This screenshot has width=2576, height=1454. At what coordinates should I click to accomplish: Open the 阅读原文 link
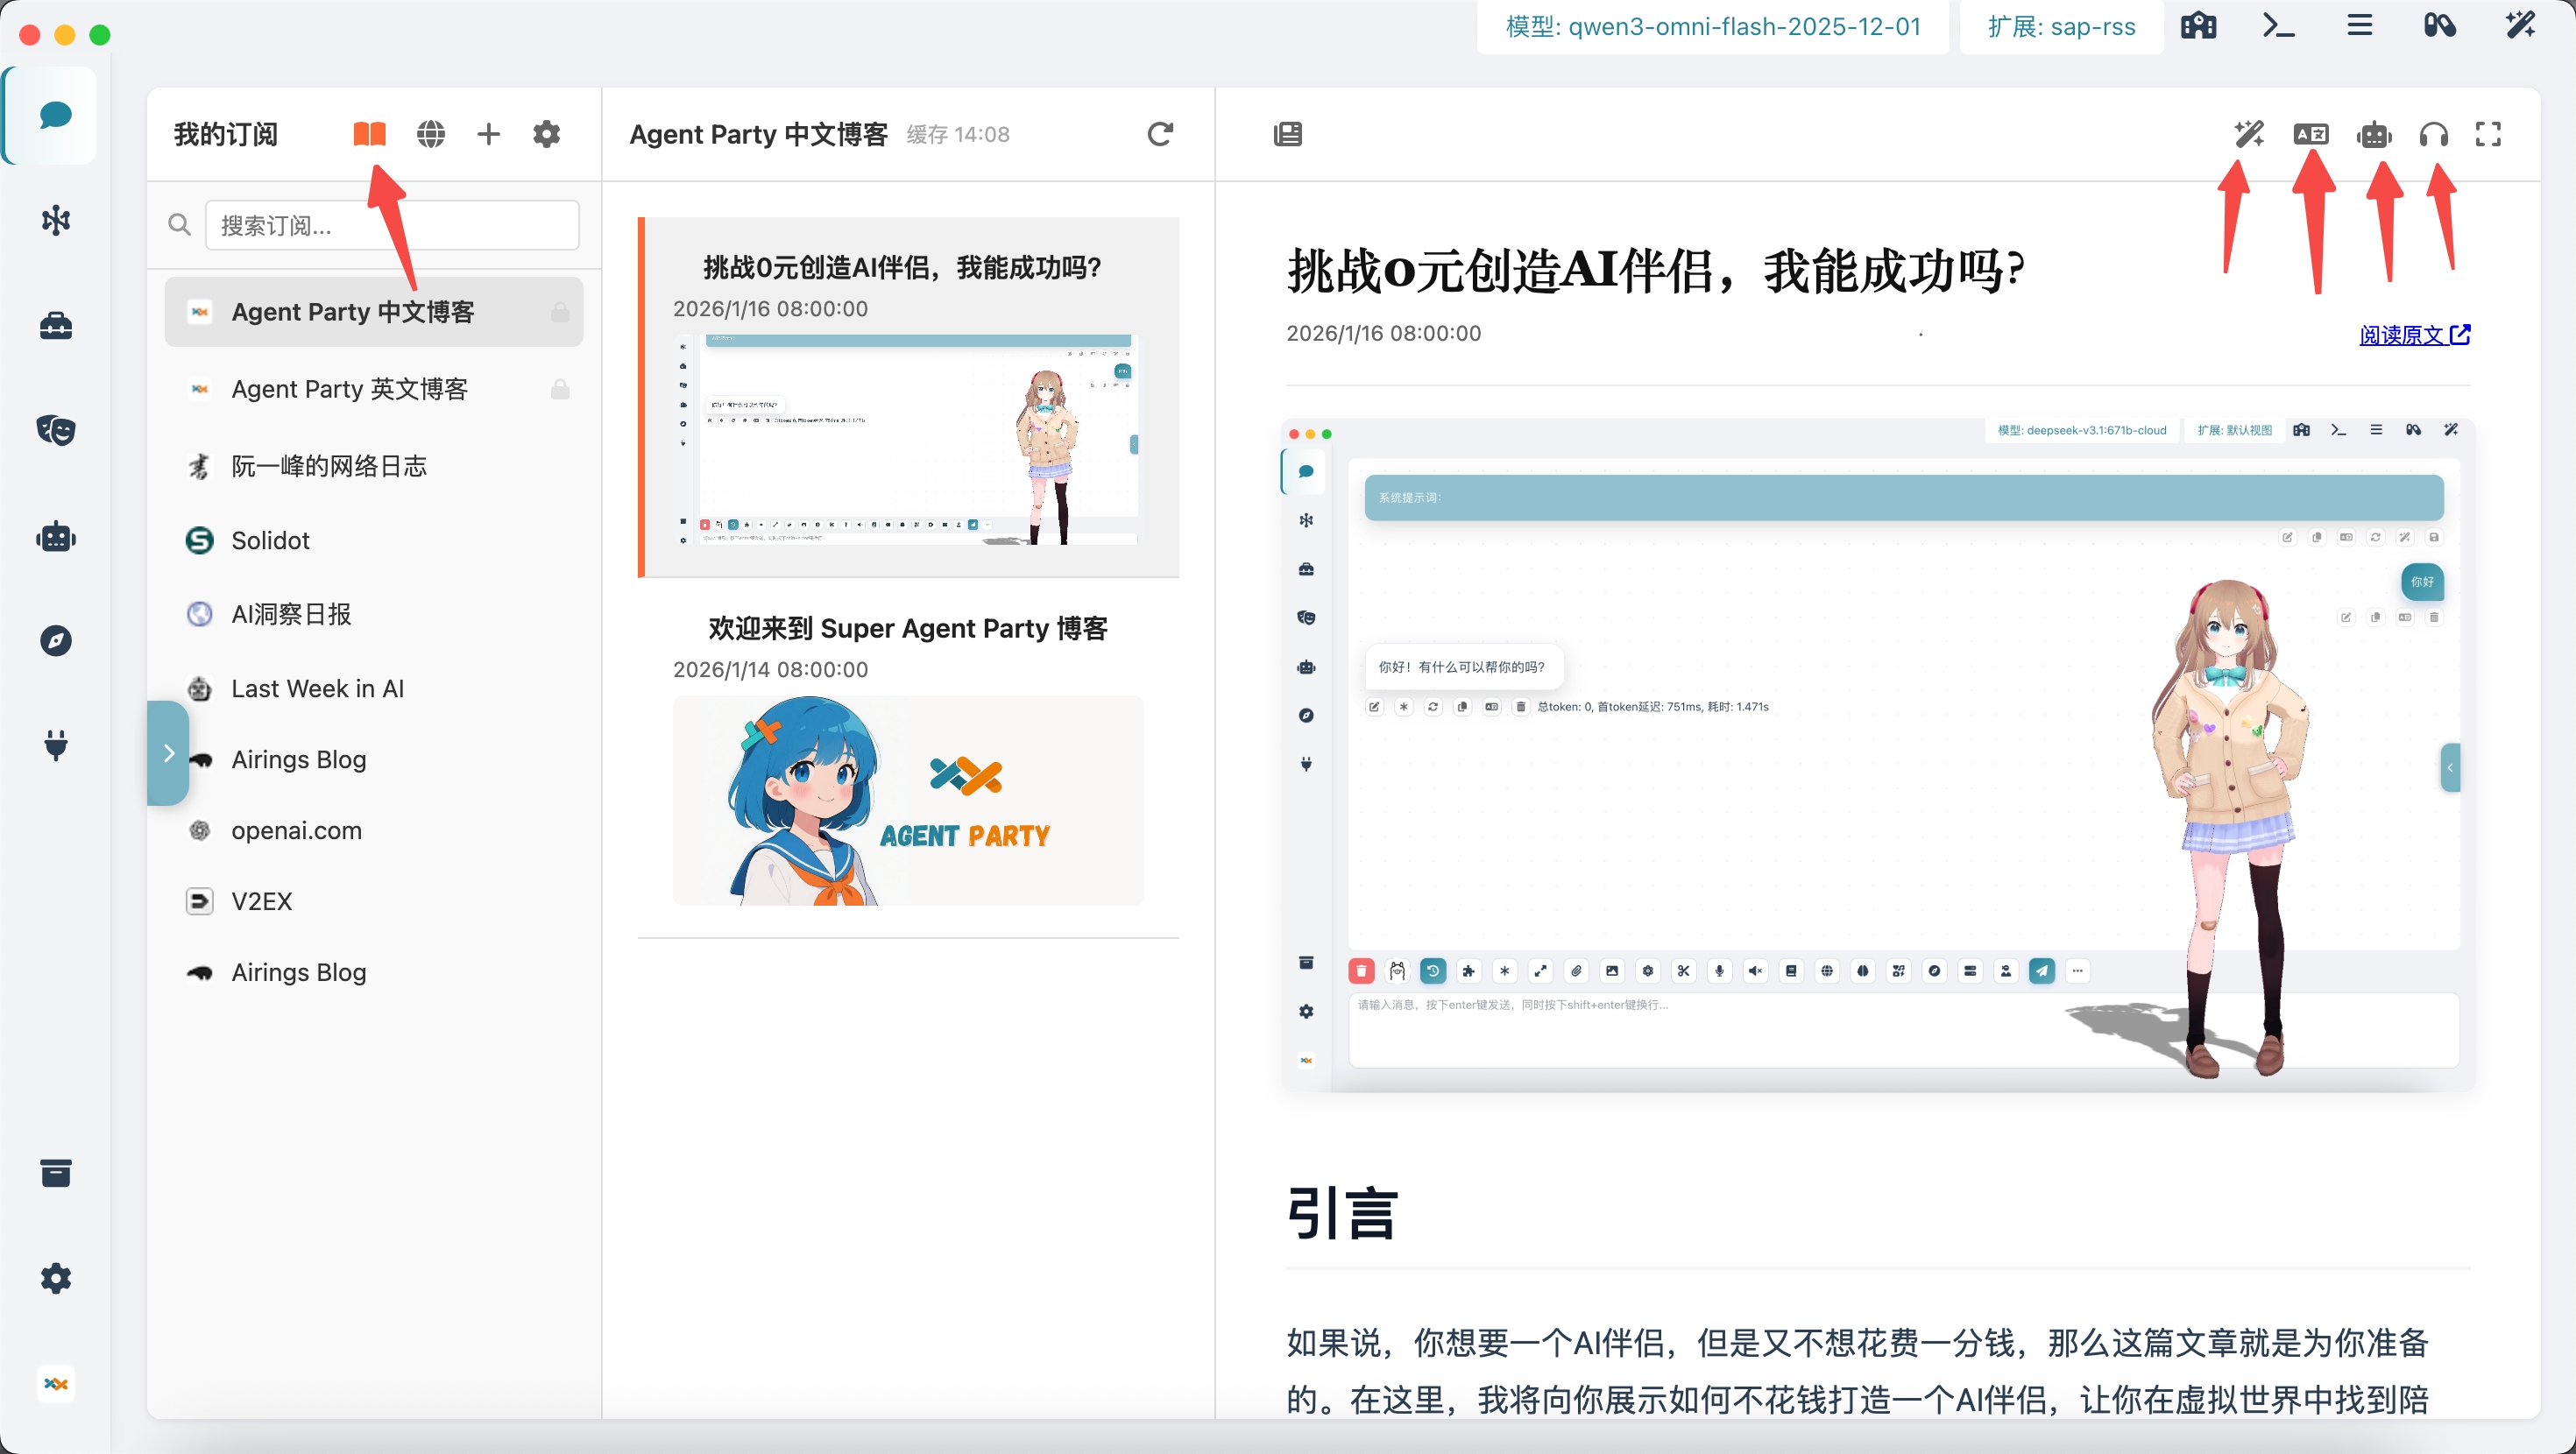coord(2415,335)
